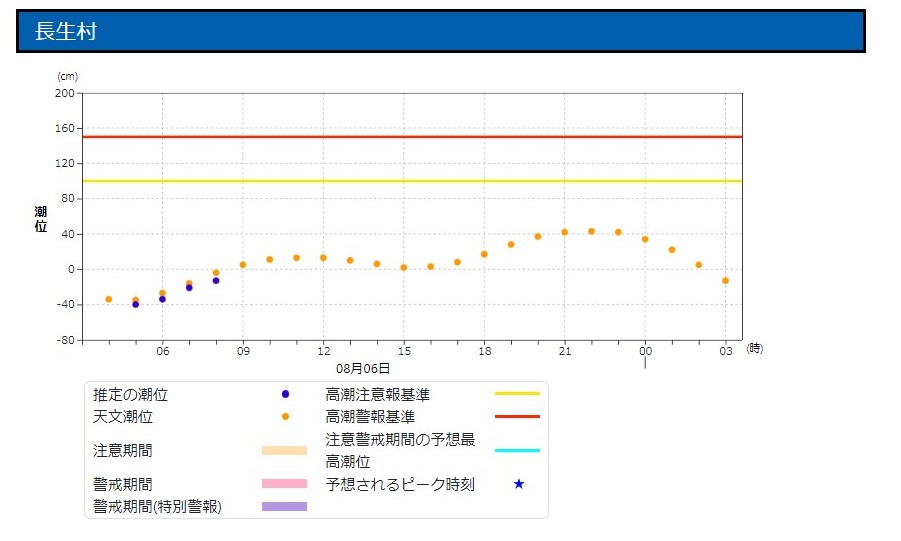
Task: Click the (cm) unit label
Action: [x=67, y=76]
